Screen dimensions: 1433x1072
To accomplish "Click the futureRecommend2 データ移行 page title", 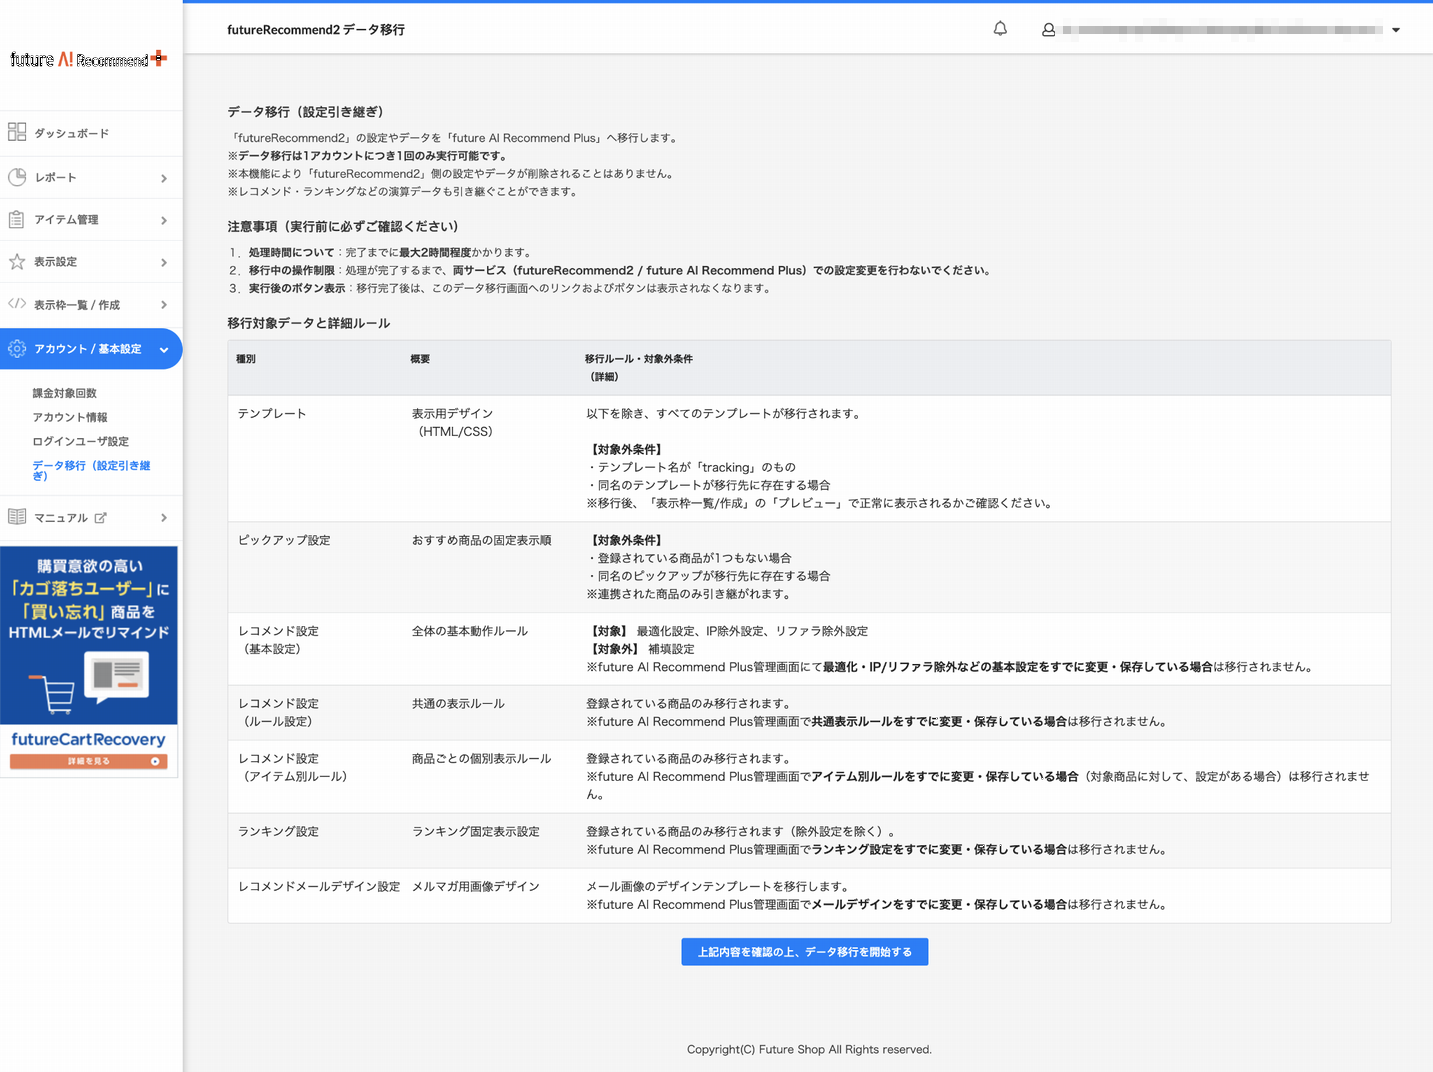I will pos(316,30).
